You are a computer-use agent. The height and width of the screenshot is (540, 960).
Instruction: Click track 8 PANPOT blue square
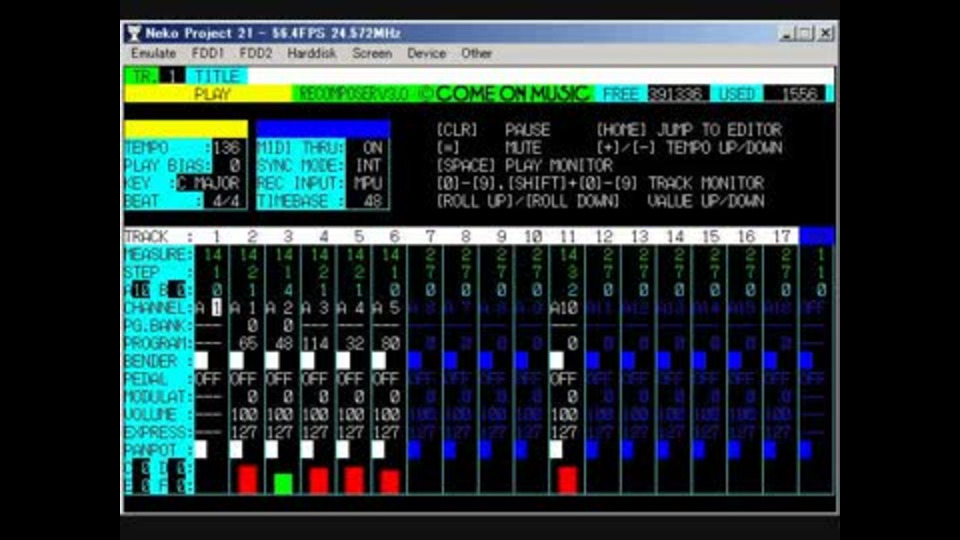[x=450, y=449]
